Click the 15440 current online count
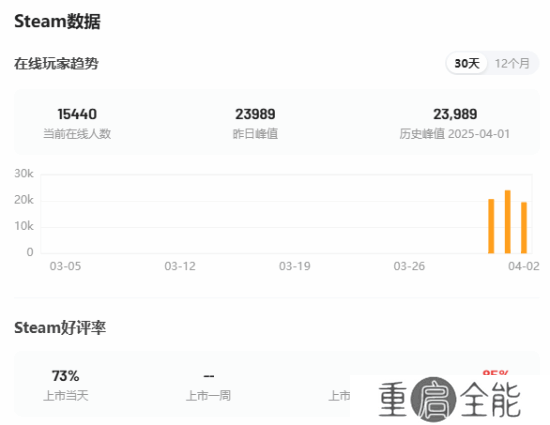The image size is (550, 425). point(77,114)
